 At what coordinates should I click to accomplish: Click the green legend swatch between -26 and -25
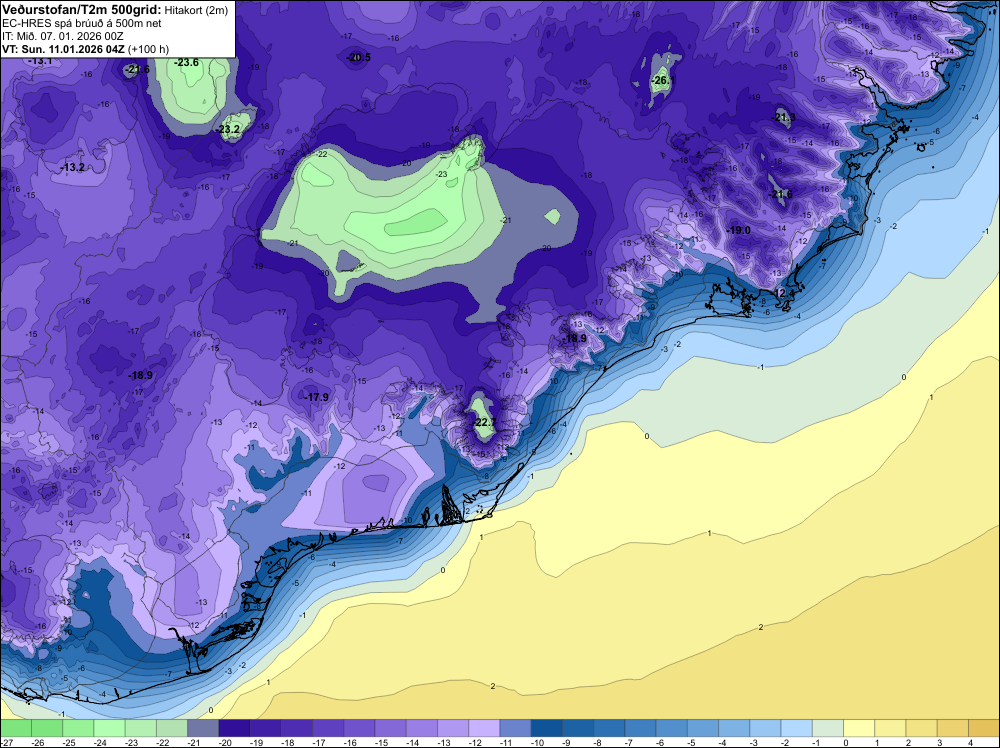[x=47, y=728]
